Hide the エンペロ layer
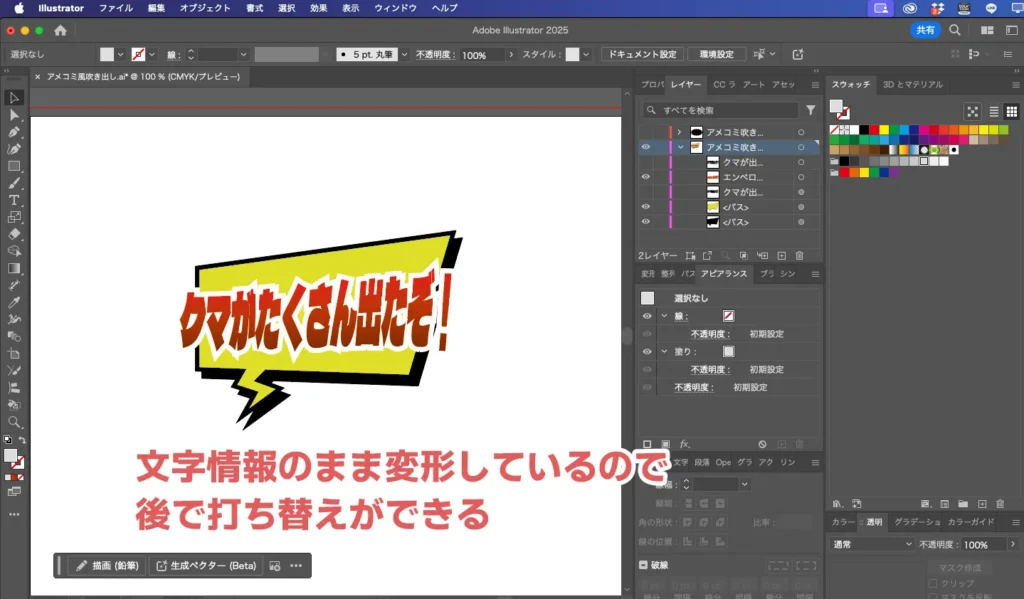The image size is (1024, 599). click(x=645, y=176)
